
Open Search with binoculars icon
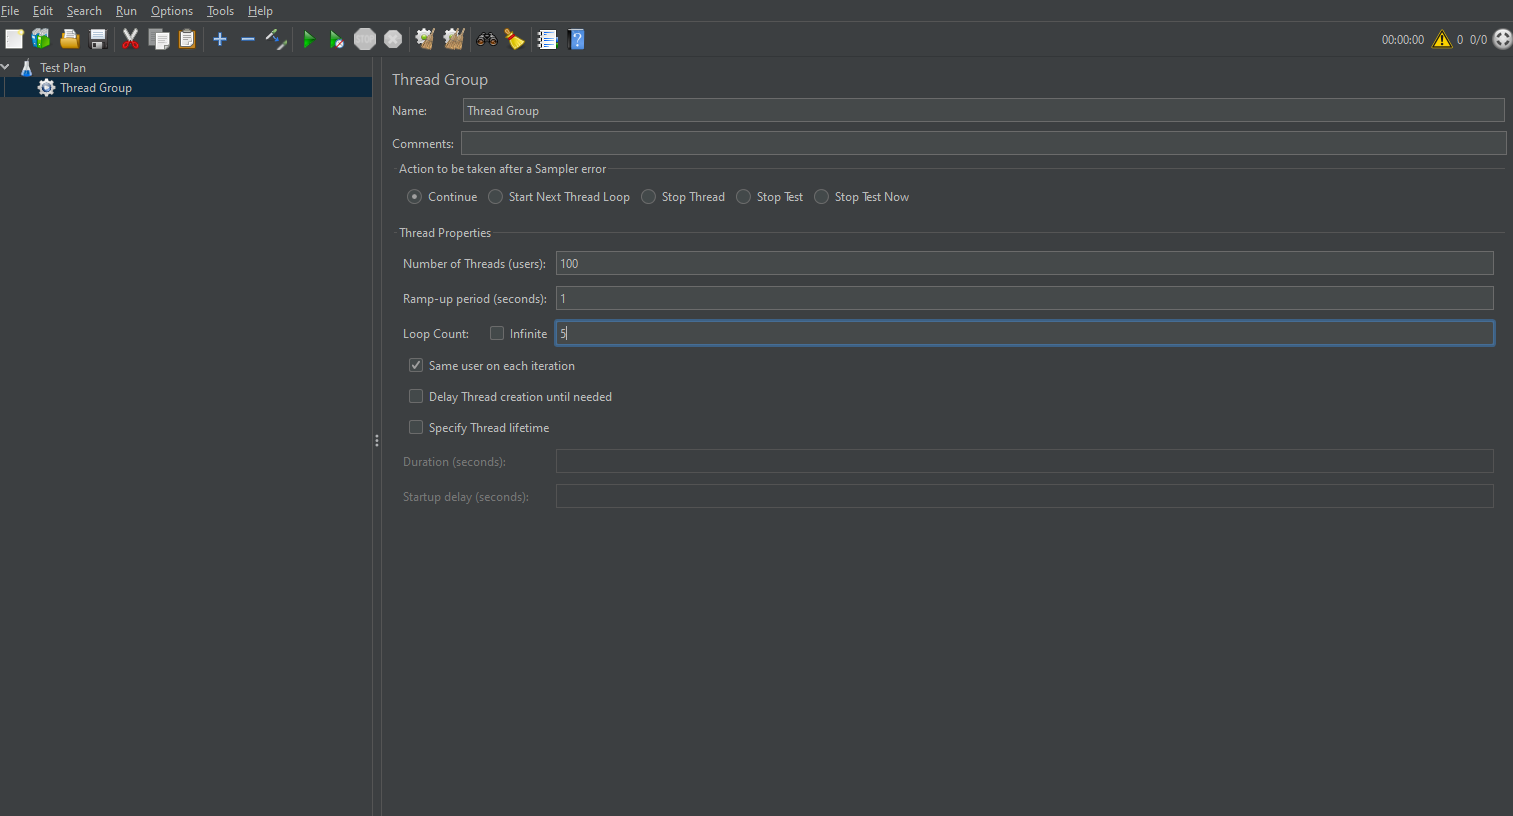pos(487,39)
